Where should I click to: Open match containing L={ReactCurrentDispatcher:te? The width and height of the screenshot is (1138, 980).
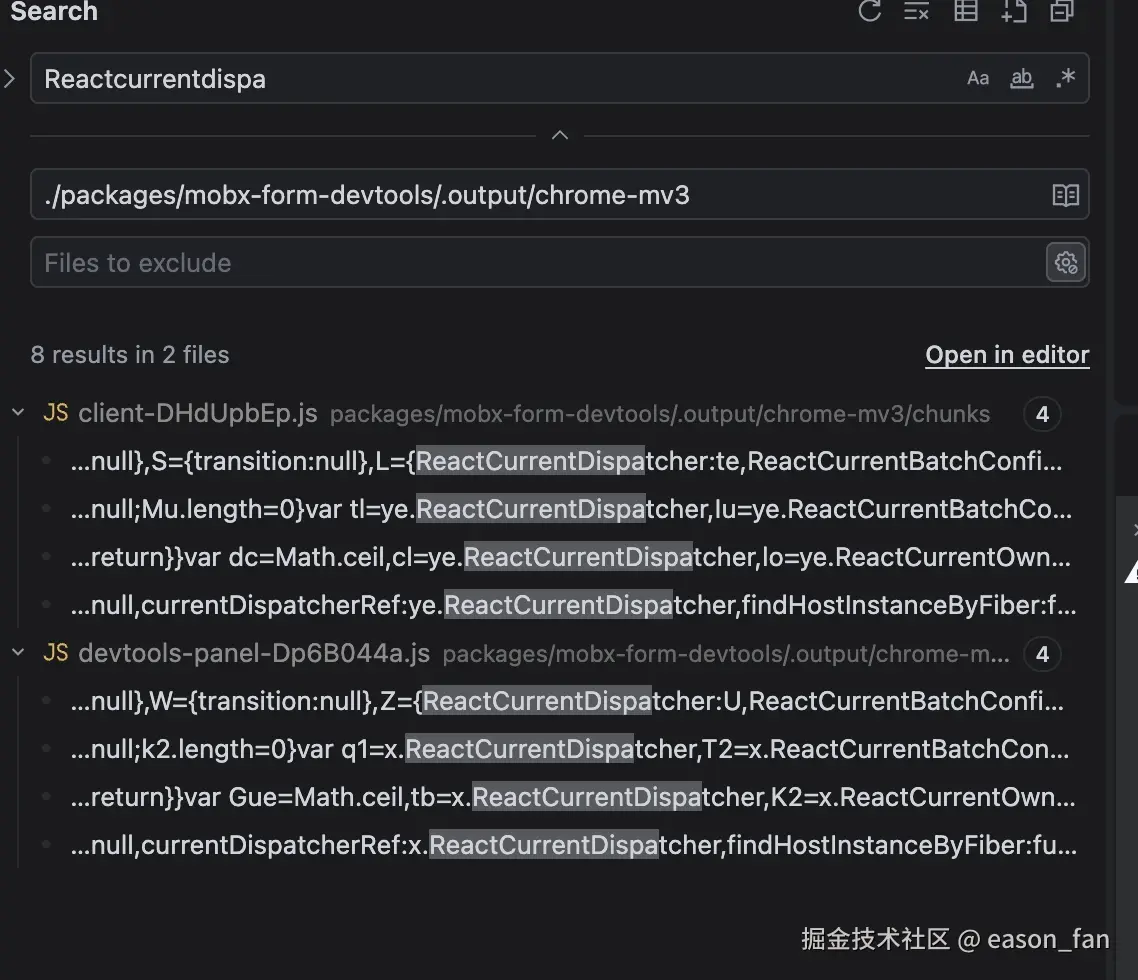(x=566, y=461)
